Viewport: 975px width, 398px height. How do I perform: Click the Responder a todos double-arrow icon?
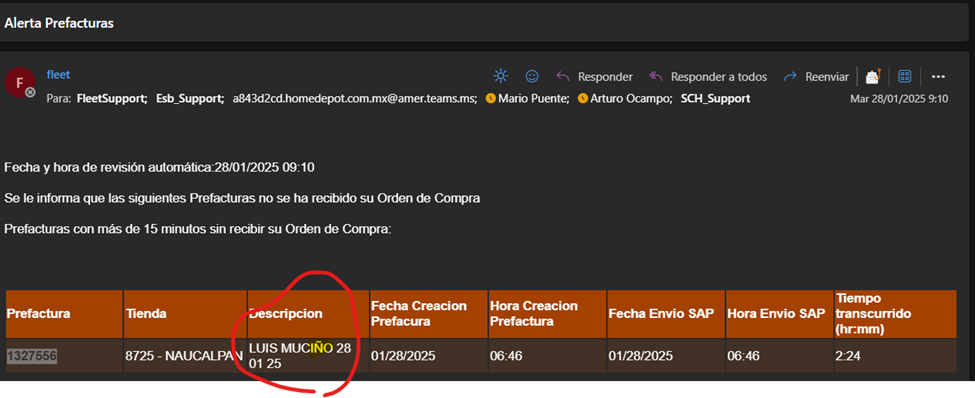pyautogui.click(x=656, y=76)
